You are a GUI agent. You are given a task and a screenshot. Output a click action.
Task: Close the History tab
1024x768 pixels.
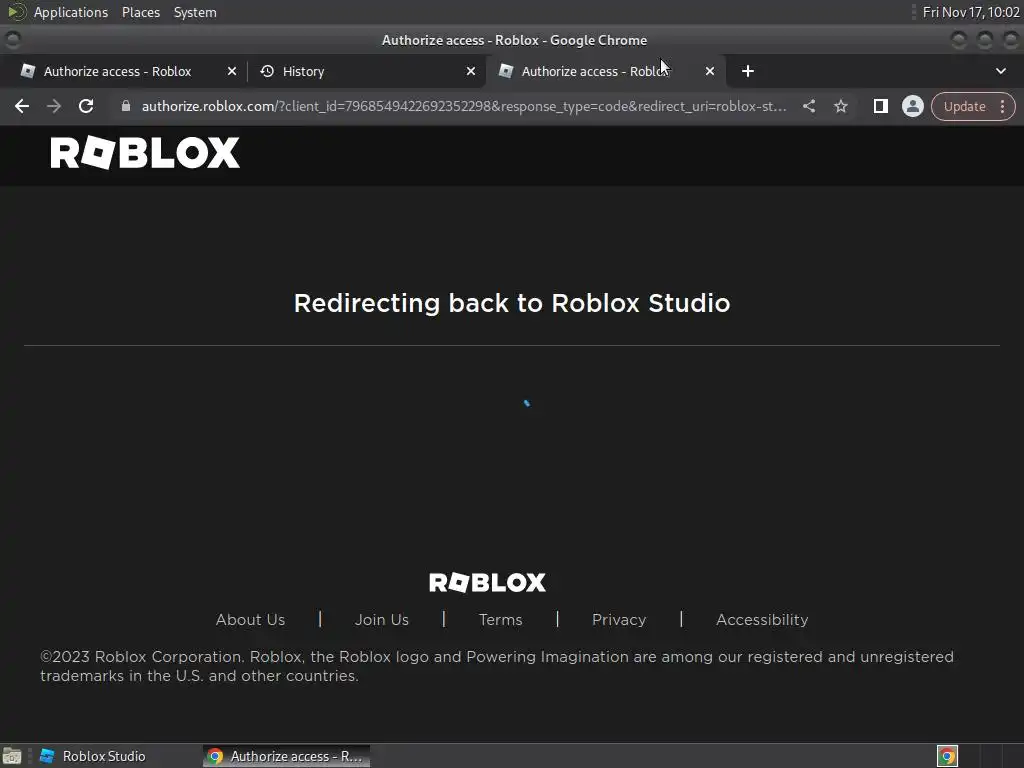coord(470,71)
